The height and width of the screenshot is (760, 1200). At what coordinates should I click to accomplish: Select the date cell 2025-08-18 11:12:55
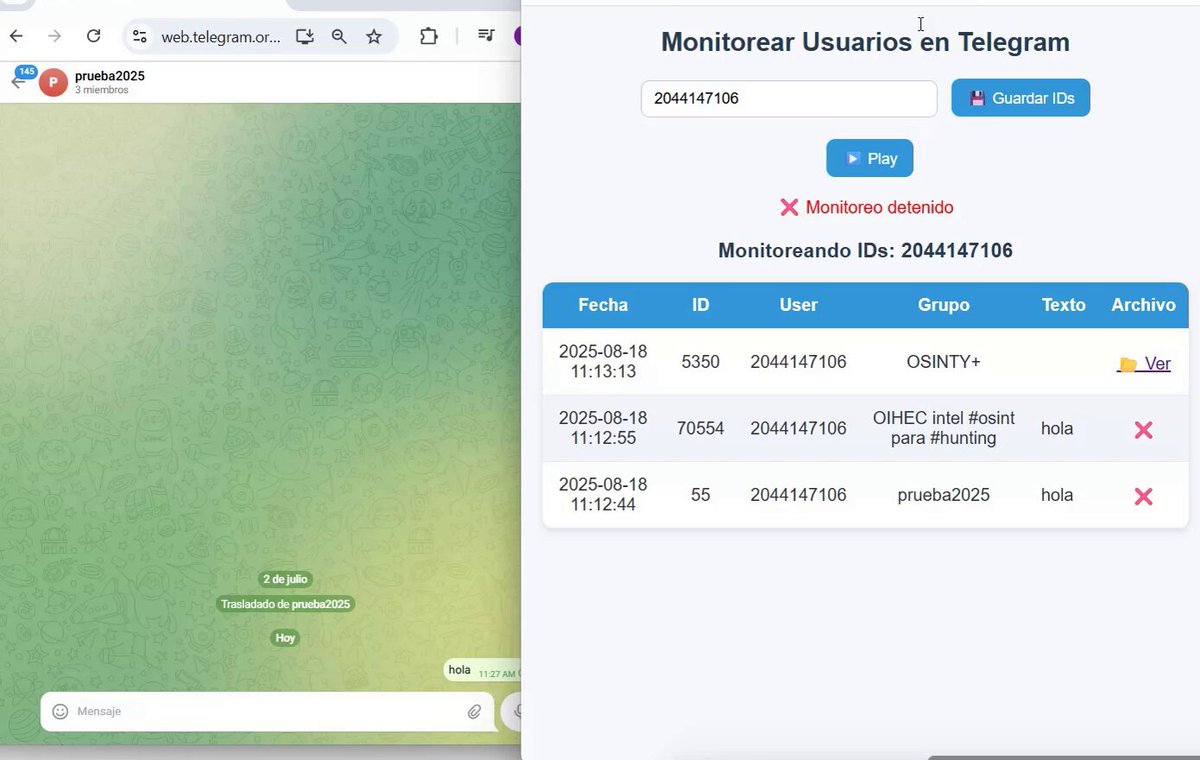(603, 428)
